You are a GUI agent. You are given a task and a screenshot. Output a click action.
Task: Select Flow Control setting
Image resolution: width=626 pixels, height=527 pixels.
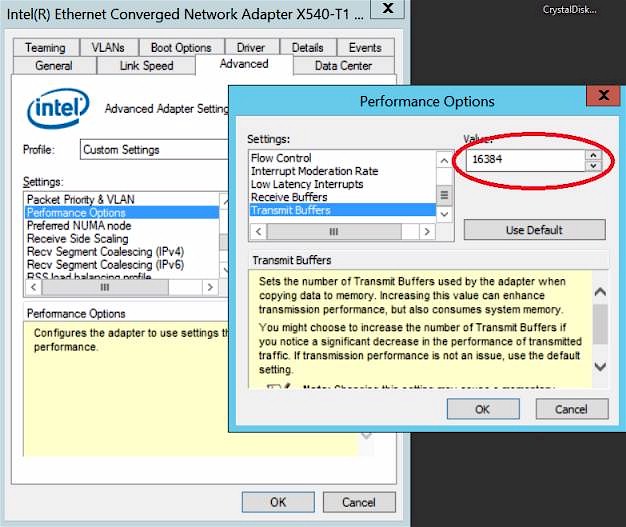point(343,158)
